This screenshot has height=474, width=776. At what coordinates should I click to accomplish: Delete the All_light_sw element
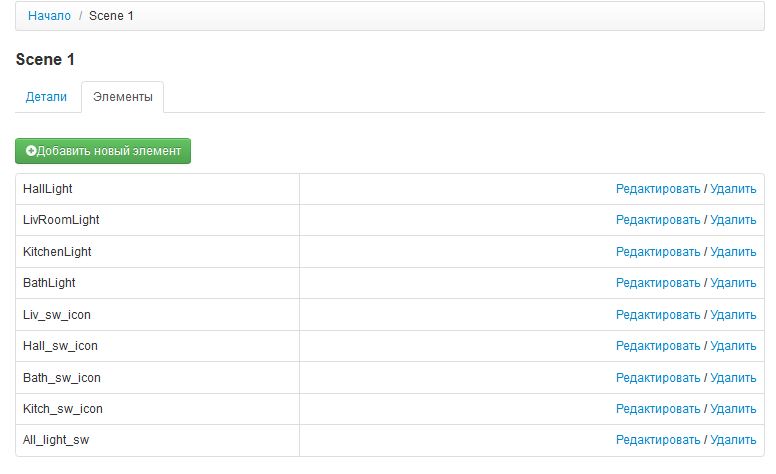pos(733,441)
